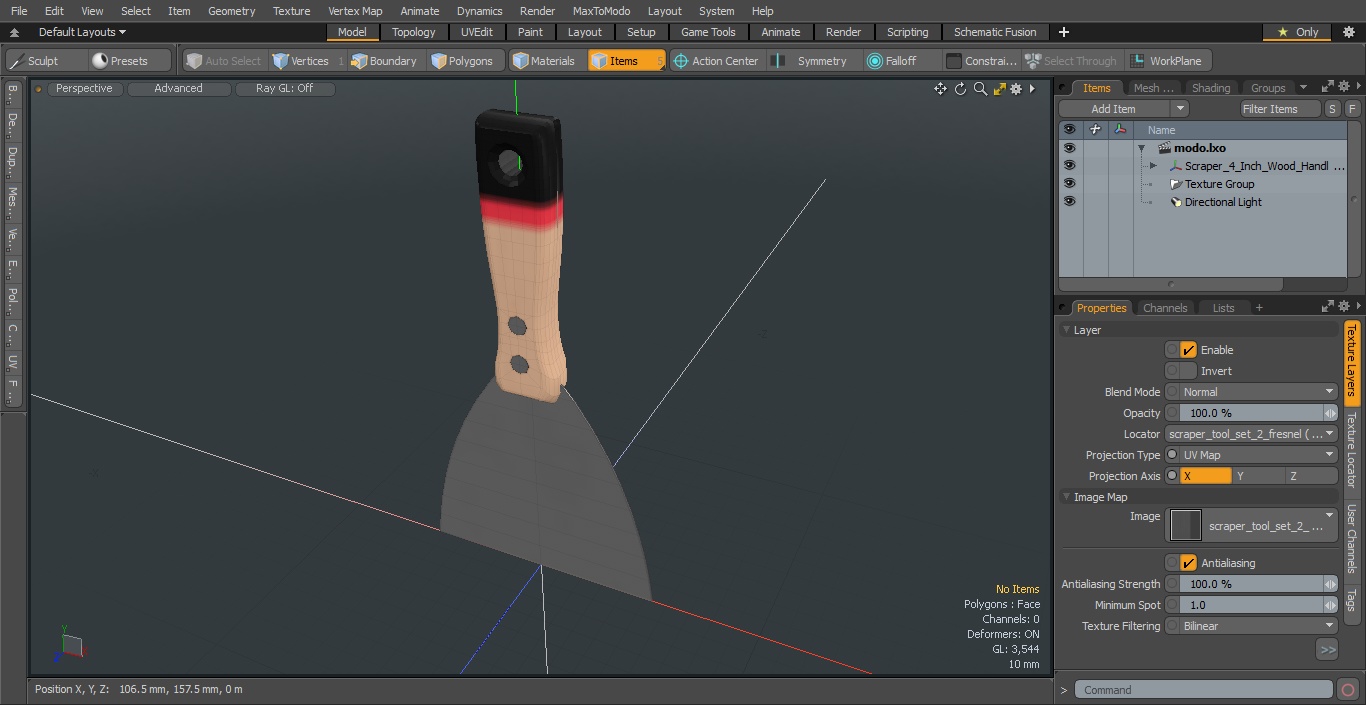Switch to the Channels tab
Screen dimensions: 1366x705
pyautogui.click(x=1165, y=308)
